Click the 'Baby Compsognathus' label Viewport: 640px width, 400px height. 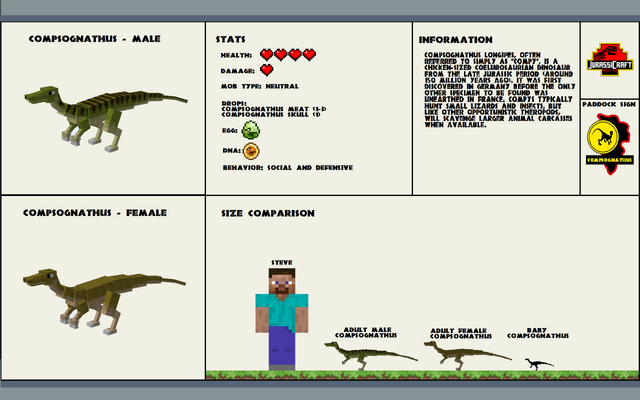tap(538, 333)
